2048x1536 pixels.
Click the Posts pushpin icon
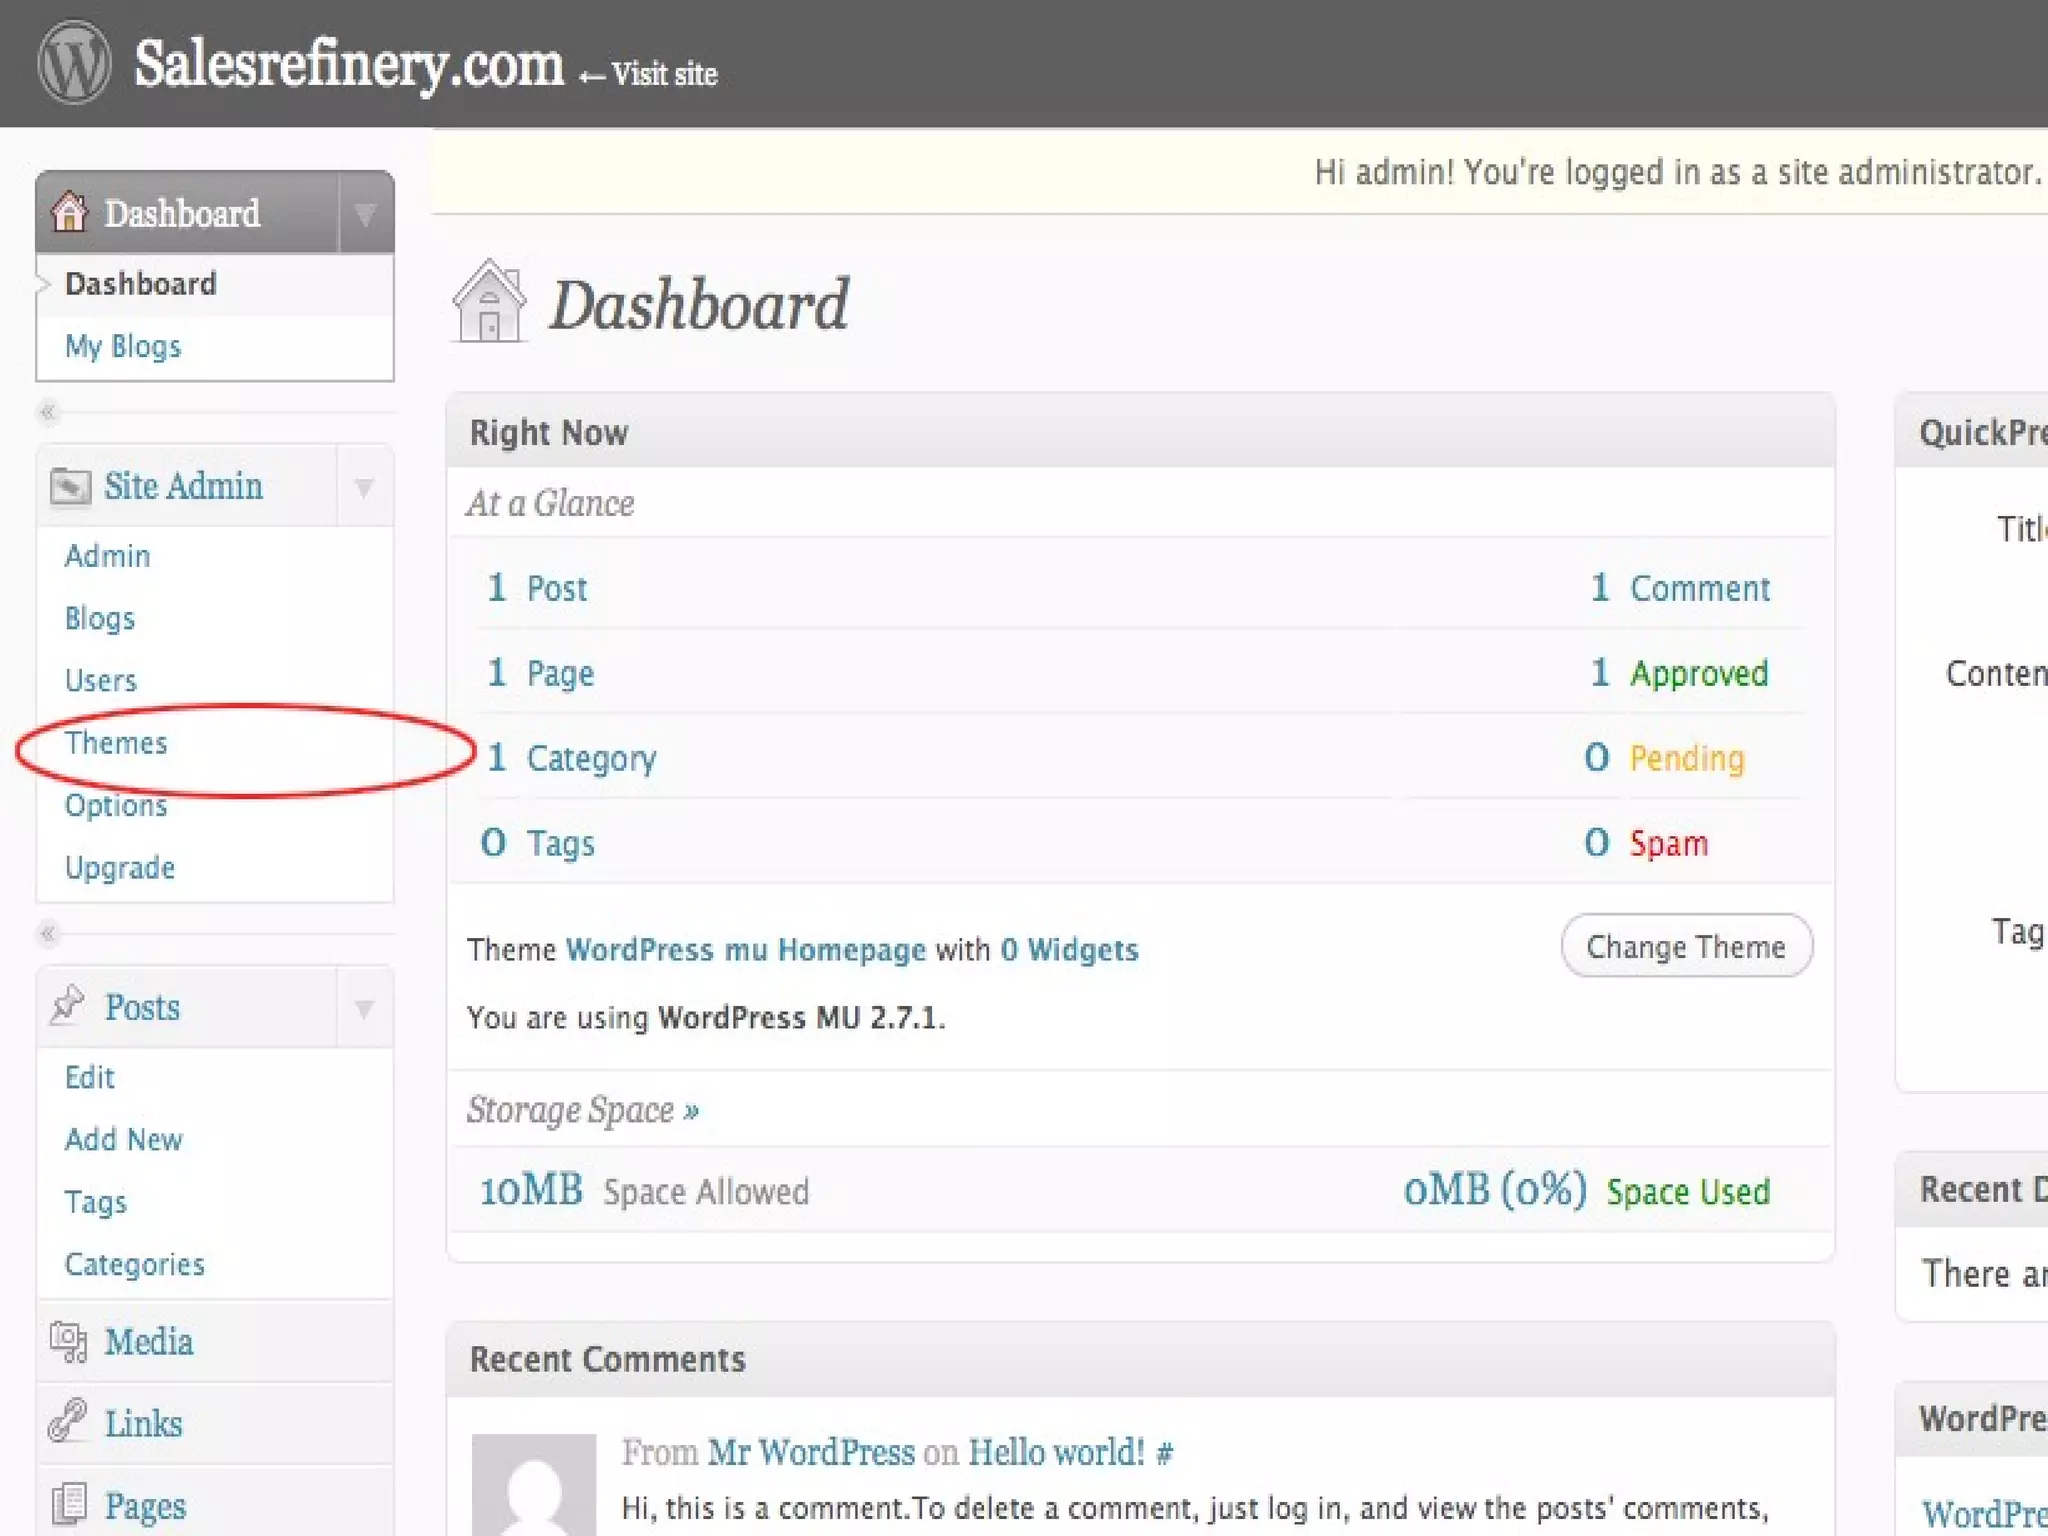68,1005
